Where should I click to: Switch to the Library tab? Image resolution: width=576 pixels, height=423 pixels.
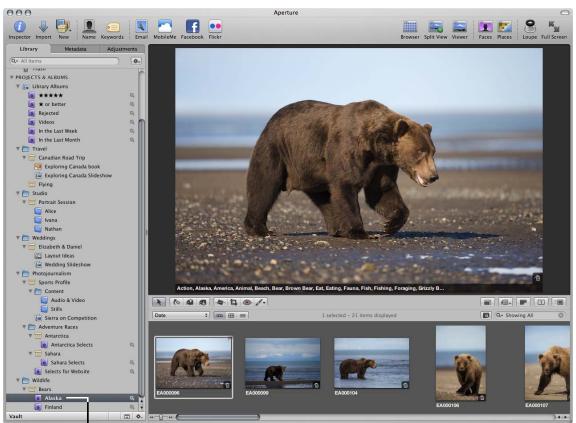[29, 49]
